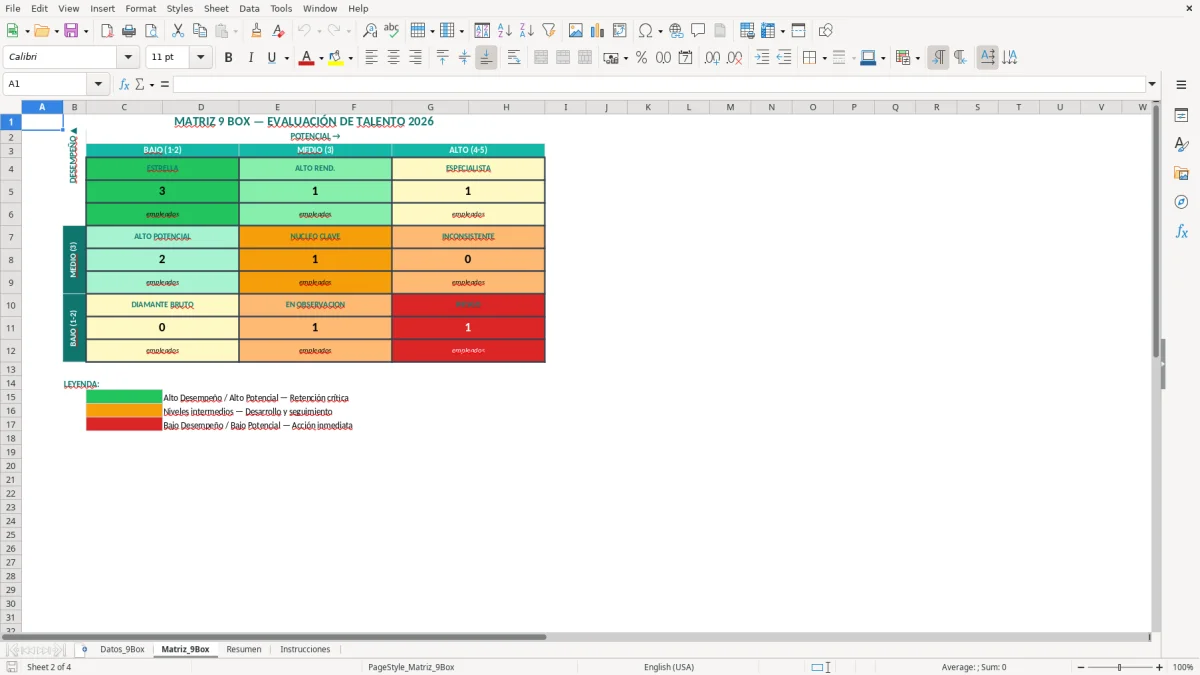Viewport: 1200px width, 675px height.
Task: Toggle Print Preview
Action: coord(151,31)
